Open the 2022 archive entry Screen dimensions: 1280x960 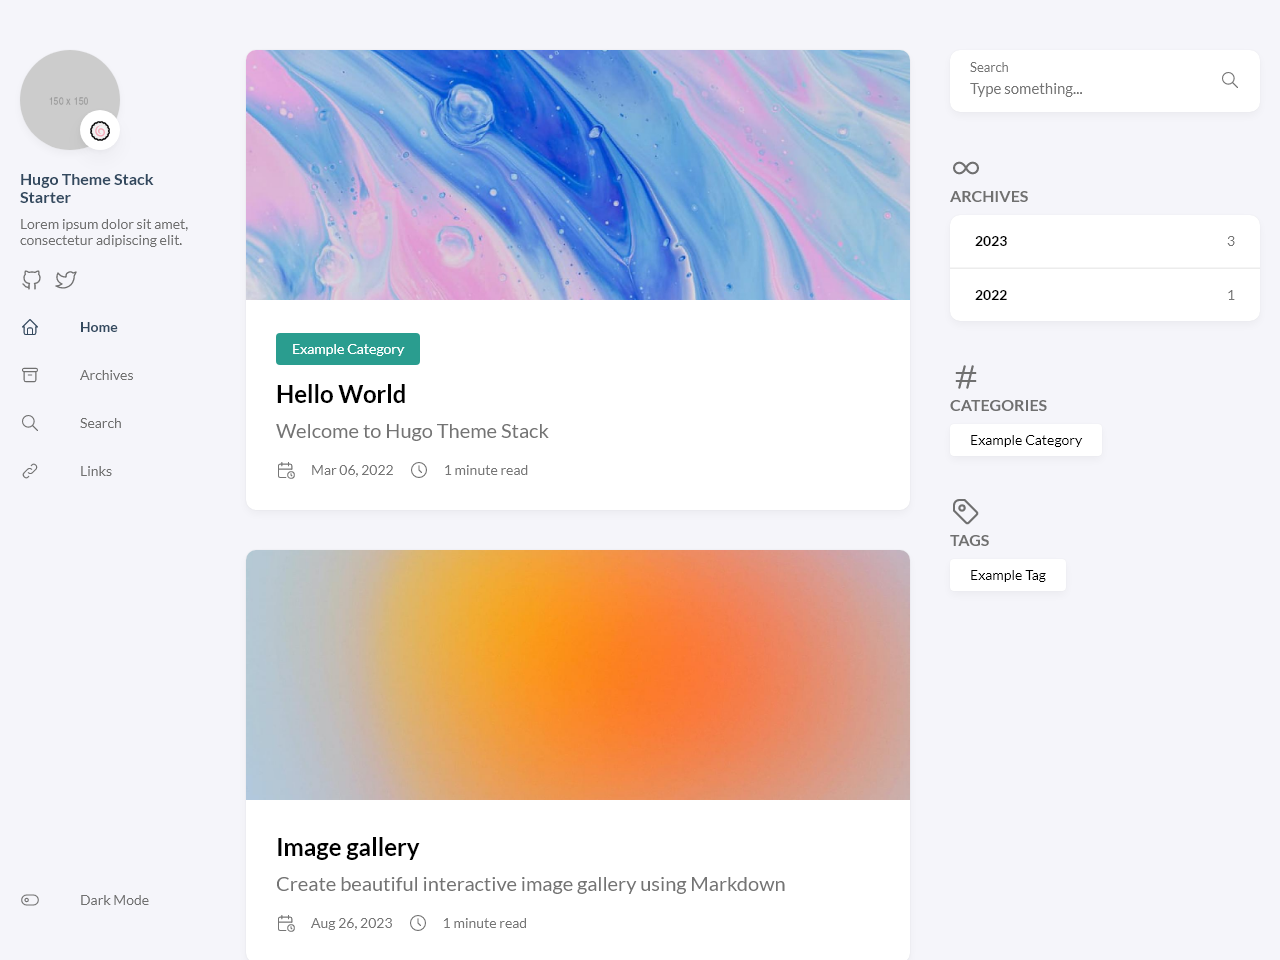(1105, 295)
